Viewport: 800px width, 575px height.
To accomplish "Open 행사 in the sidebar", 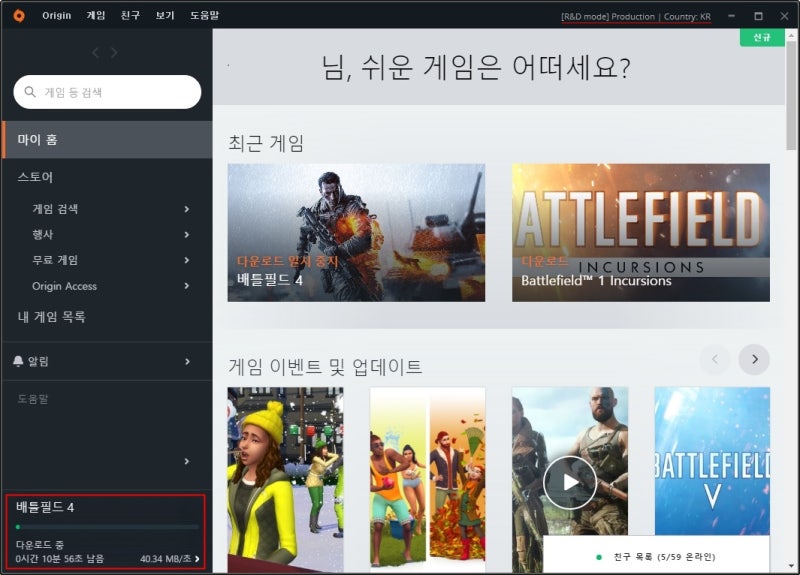I will point(43,235).
